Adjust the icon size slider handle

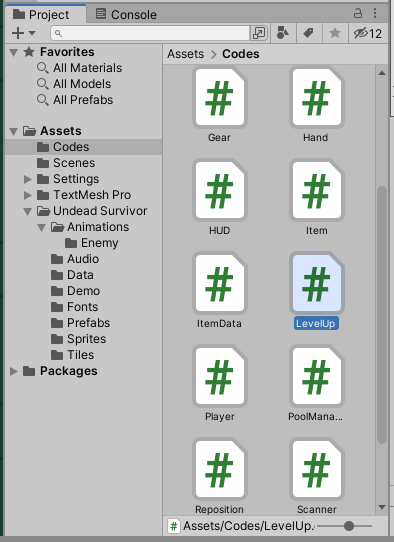click(349, 526)
